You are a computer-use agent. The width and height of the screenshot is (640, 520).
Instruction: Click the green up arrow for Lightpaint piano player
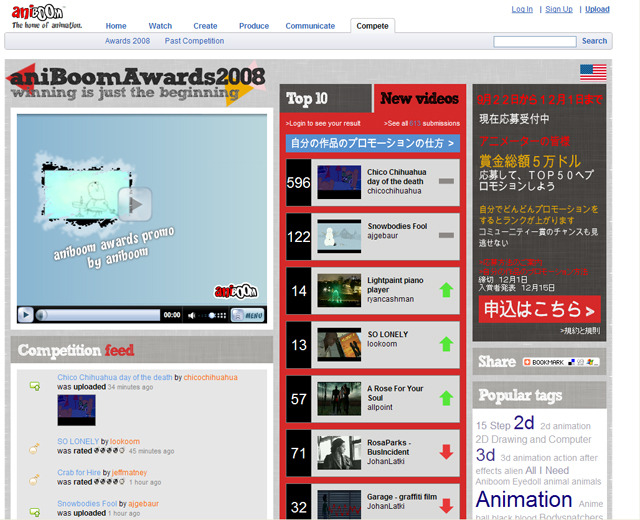pos(446,290)
